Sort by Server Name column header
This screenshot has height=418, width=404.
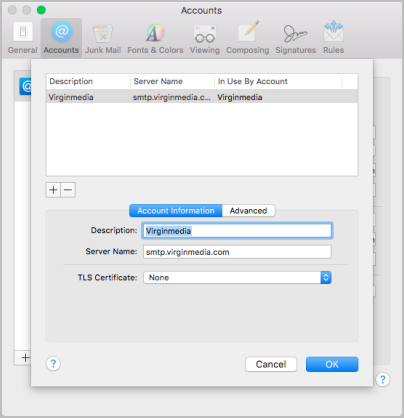click(x=172, y=81)
